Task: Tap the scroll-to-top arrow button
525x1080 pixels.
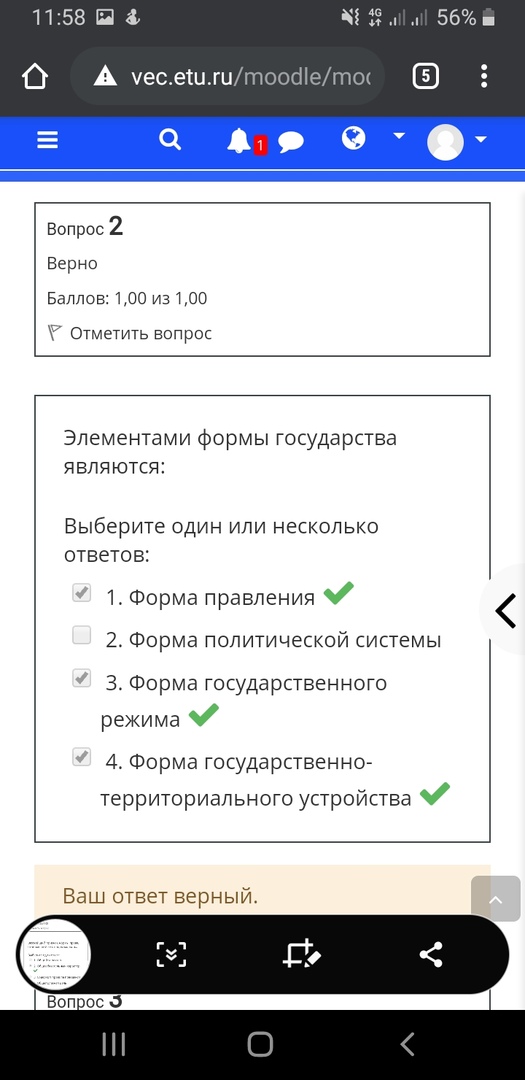Action: pos(495,899)
